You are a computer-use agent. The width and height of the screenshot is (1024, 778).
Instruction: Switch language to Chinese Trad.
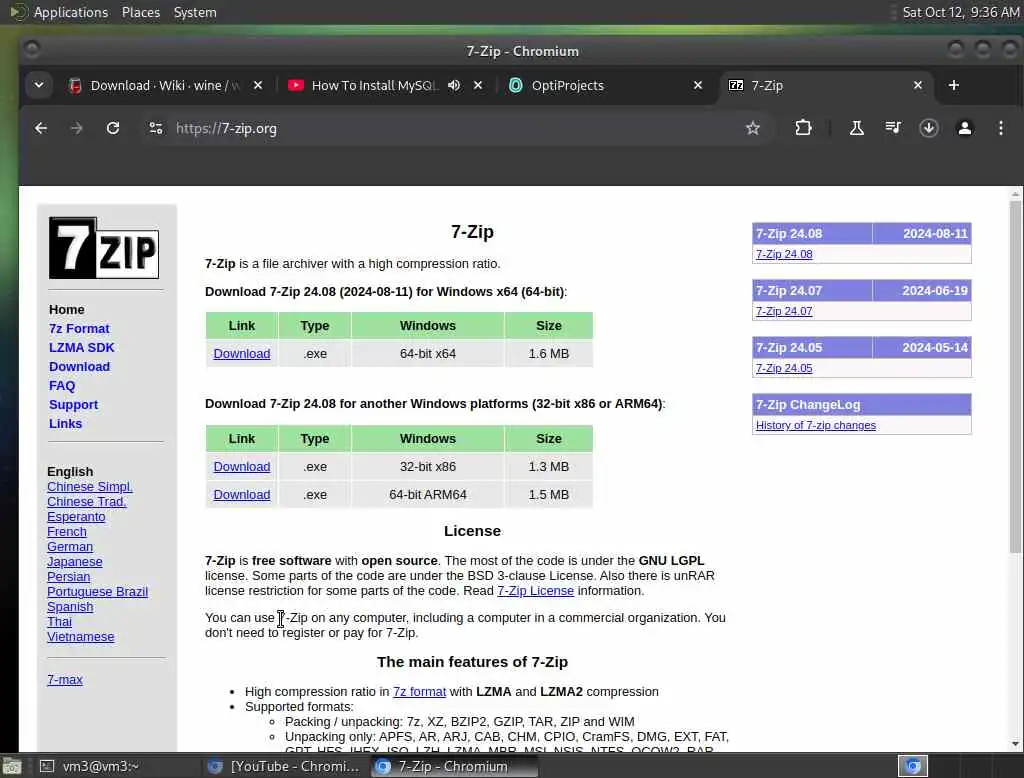(86, 502)
